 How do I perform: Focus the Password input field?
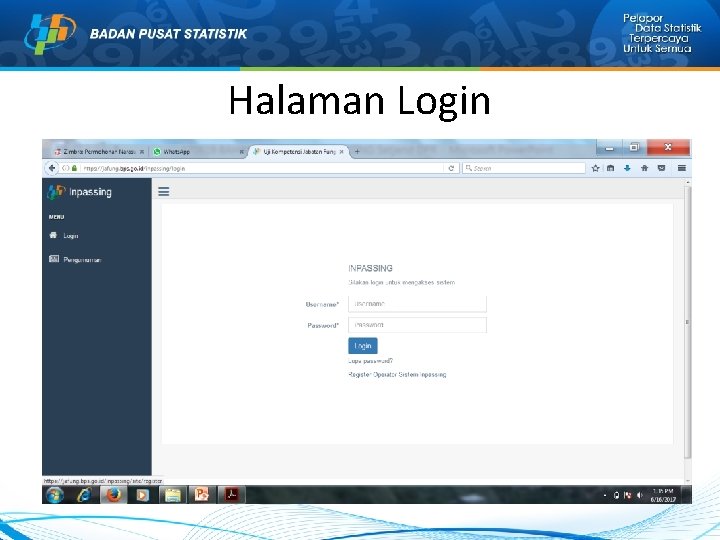[x=417, y=325]
